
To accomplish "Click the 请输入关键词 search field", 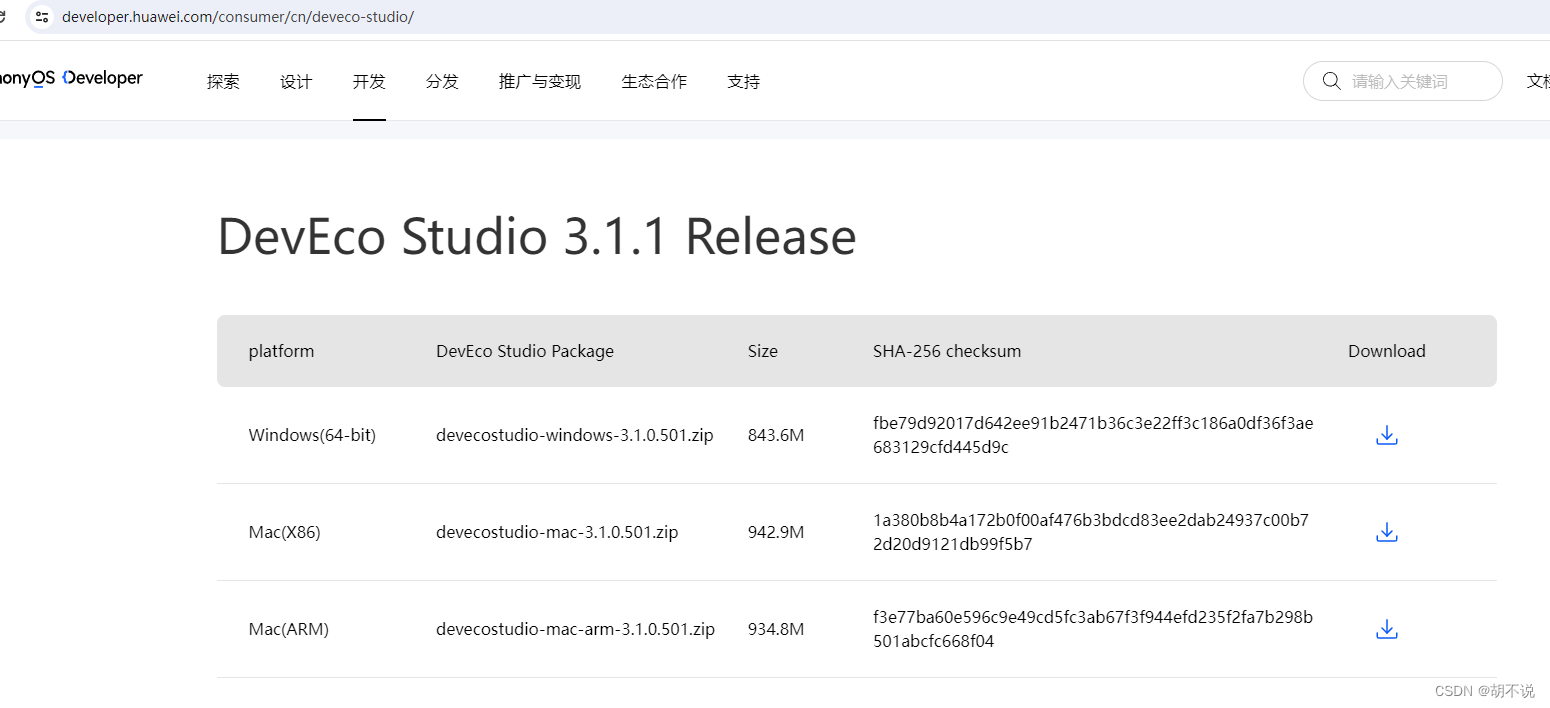I will 1410,81.
